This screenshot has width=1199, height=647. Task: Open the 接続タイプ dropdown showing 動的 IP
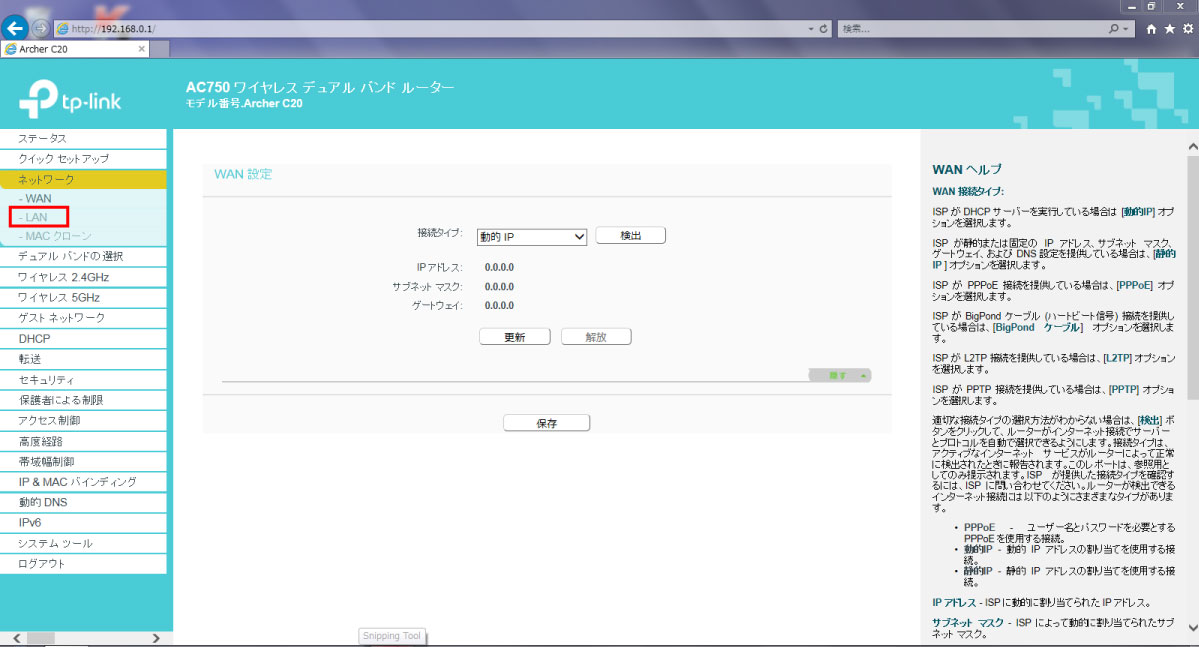[x=531, y=237]
